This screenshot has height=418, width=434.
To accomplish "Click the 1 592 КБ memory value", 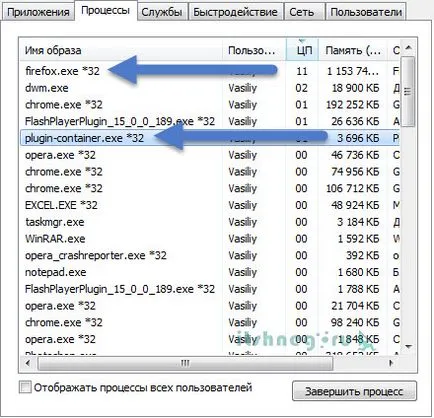I will click(x=358, y=239).
